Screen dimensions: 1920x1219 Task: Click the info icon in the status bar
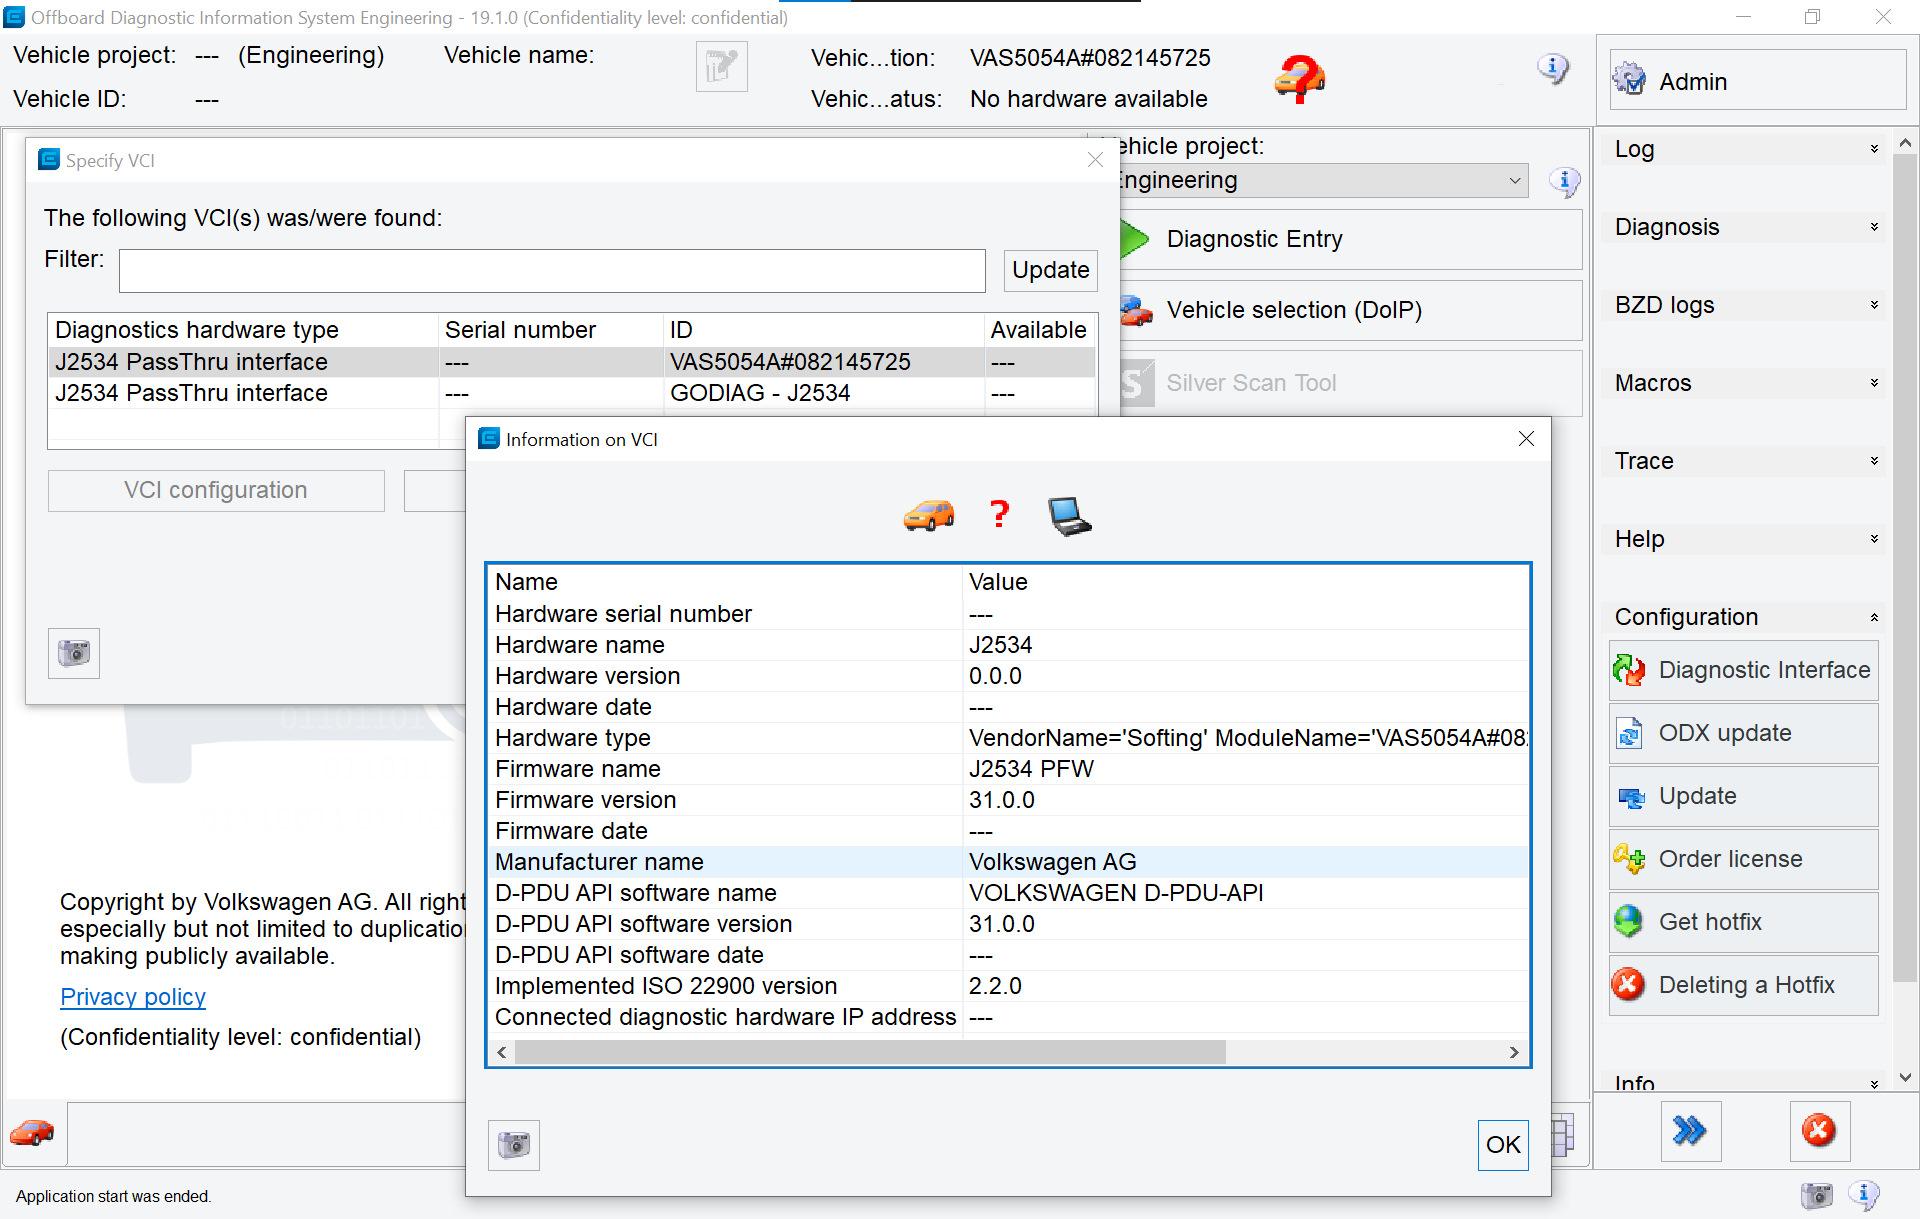[1864, 1194]
